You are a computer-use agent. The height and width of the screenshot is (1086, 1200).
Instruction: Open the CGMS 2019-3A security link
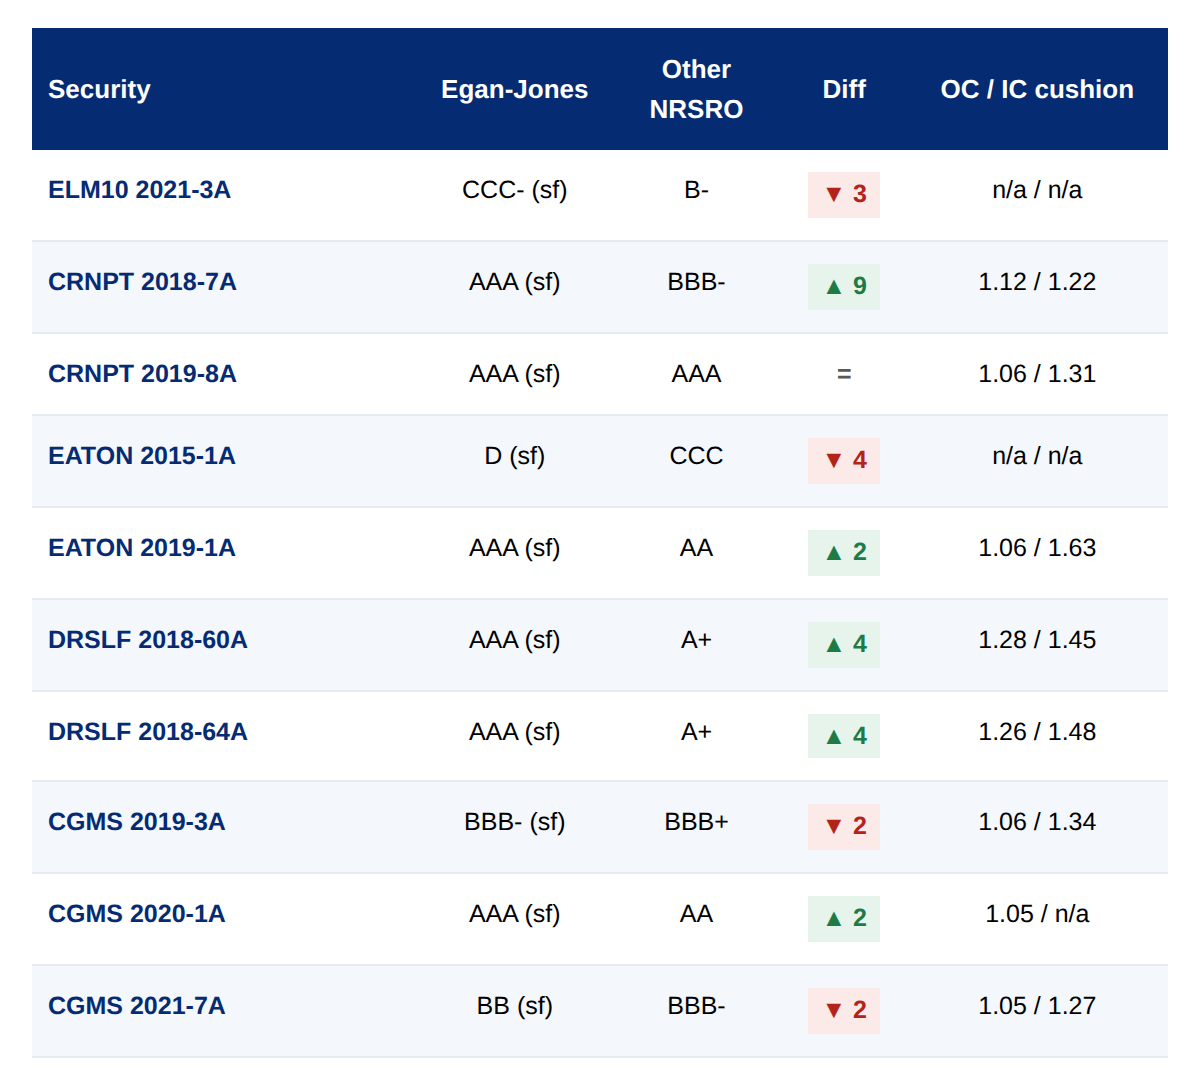[136, 822]
